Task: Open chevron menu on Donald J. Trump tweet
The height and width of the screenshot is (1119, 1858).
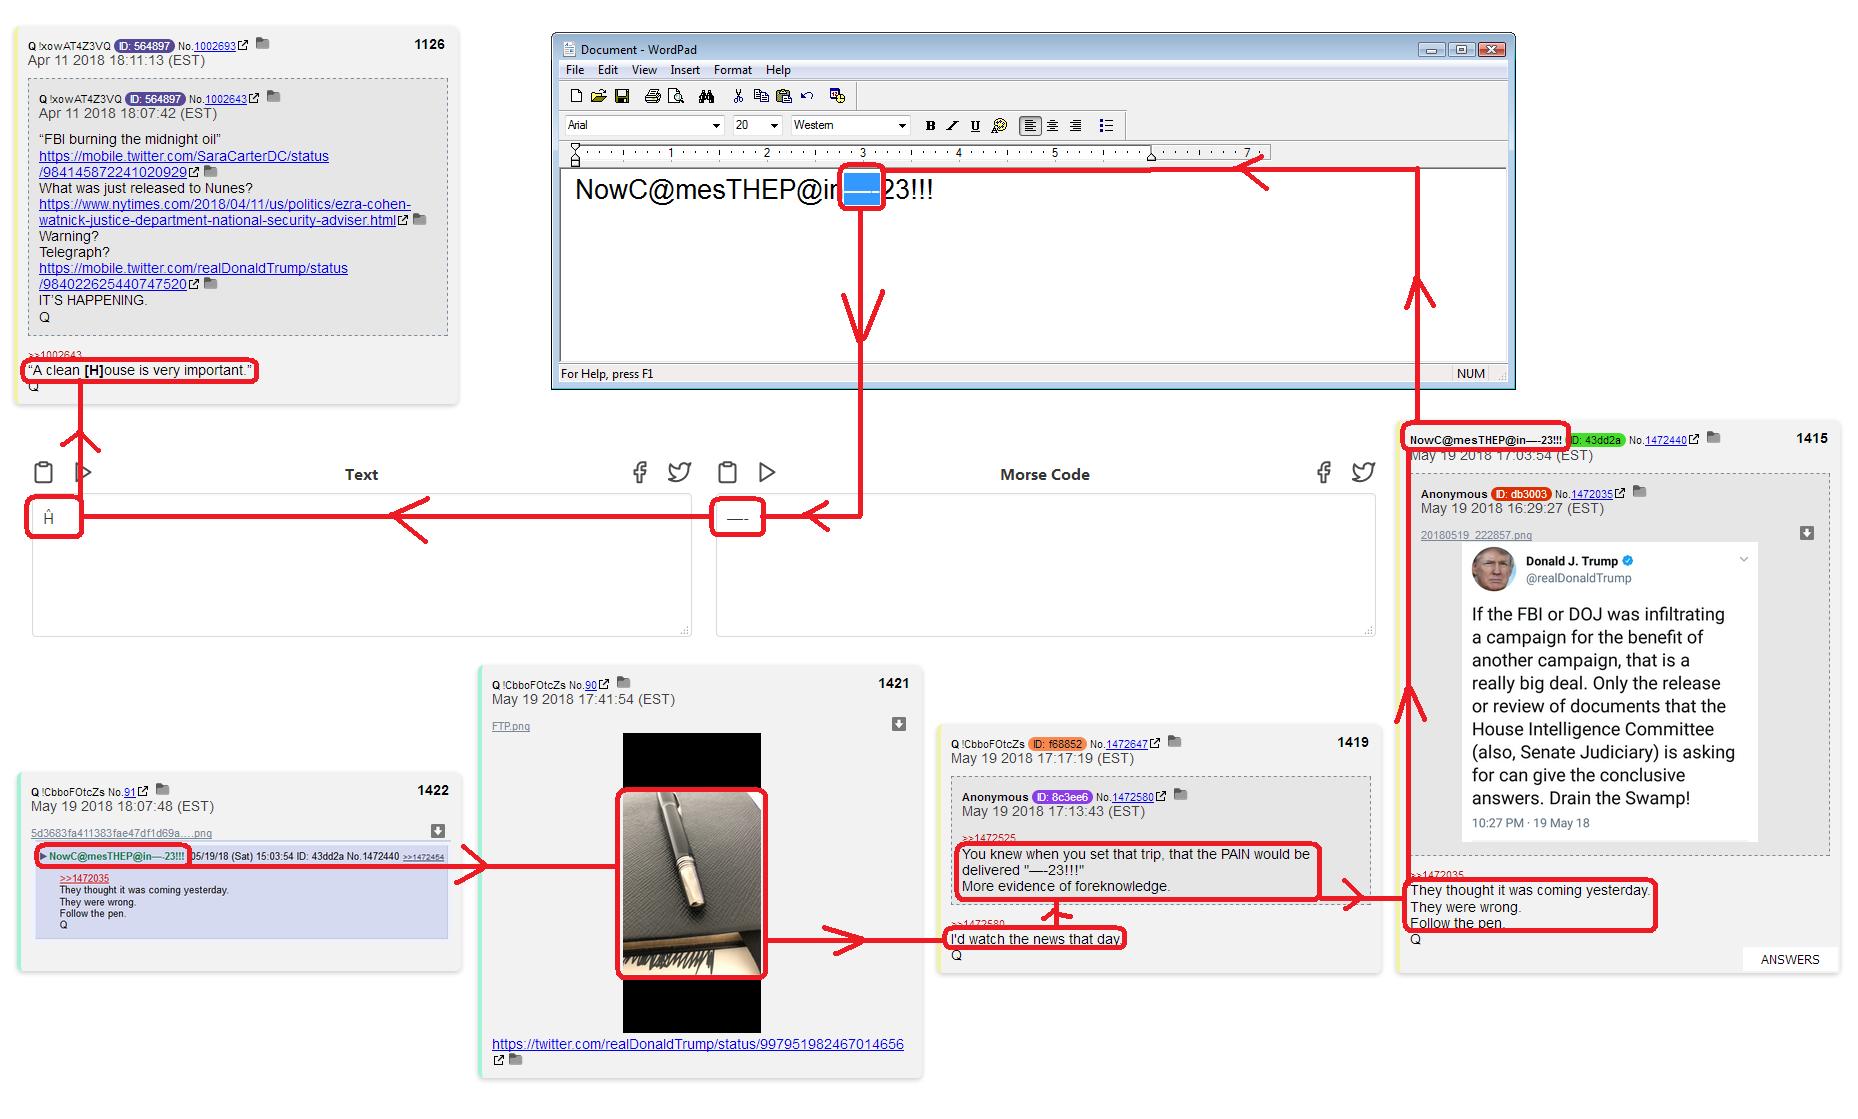Action: click(x=1744, y=559)
